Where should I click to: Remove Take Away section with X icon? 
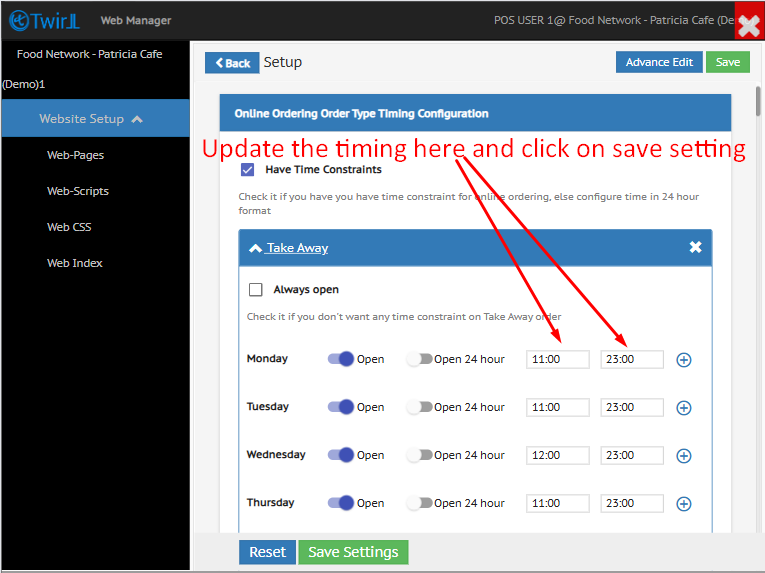(695, 247)
